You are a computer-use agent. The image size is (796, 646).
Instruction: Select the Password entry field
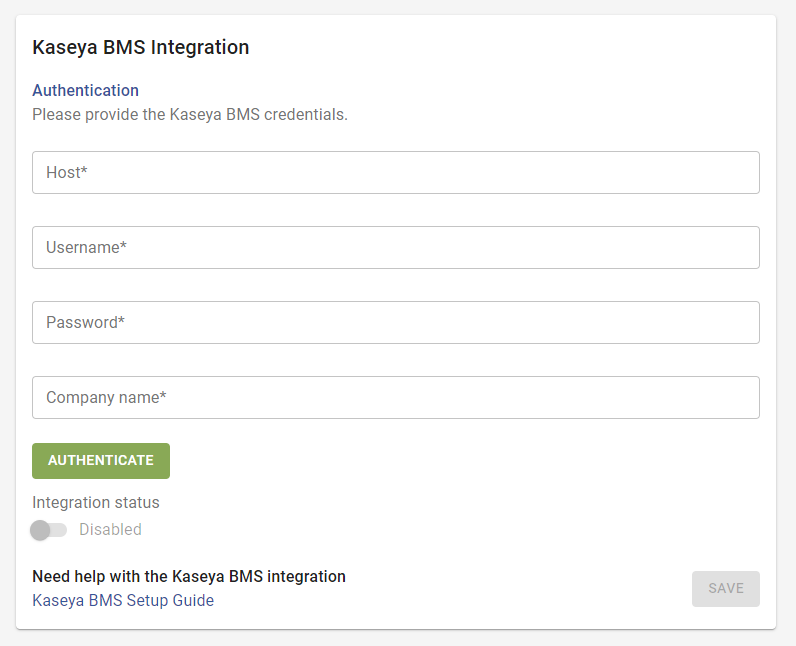coord(395,323)
